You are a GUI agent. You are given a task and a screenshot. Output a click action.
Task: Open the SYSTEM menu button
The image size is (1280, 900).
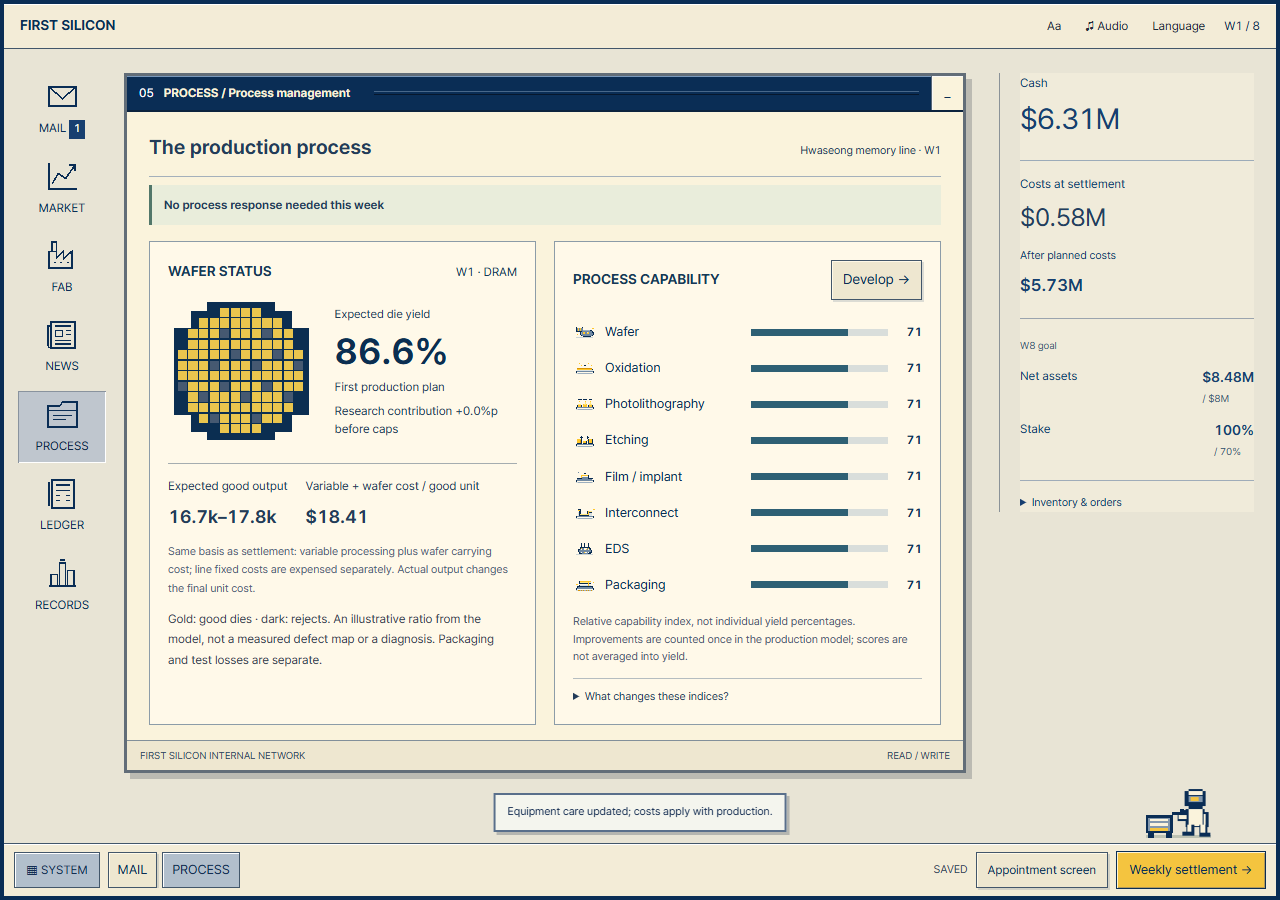point(57,870)
